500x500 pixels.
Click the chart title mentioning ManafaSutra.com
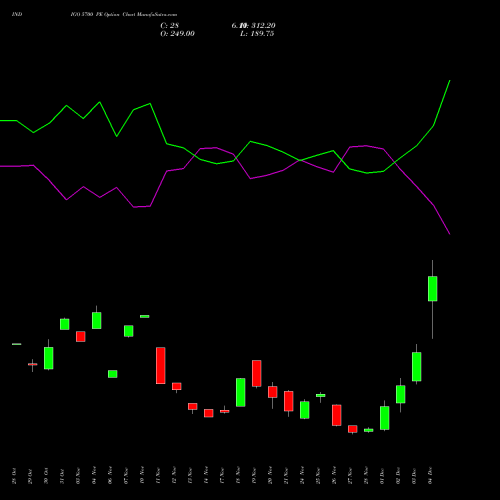click(124, 15)
